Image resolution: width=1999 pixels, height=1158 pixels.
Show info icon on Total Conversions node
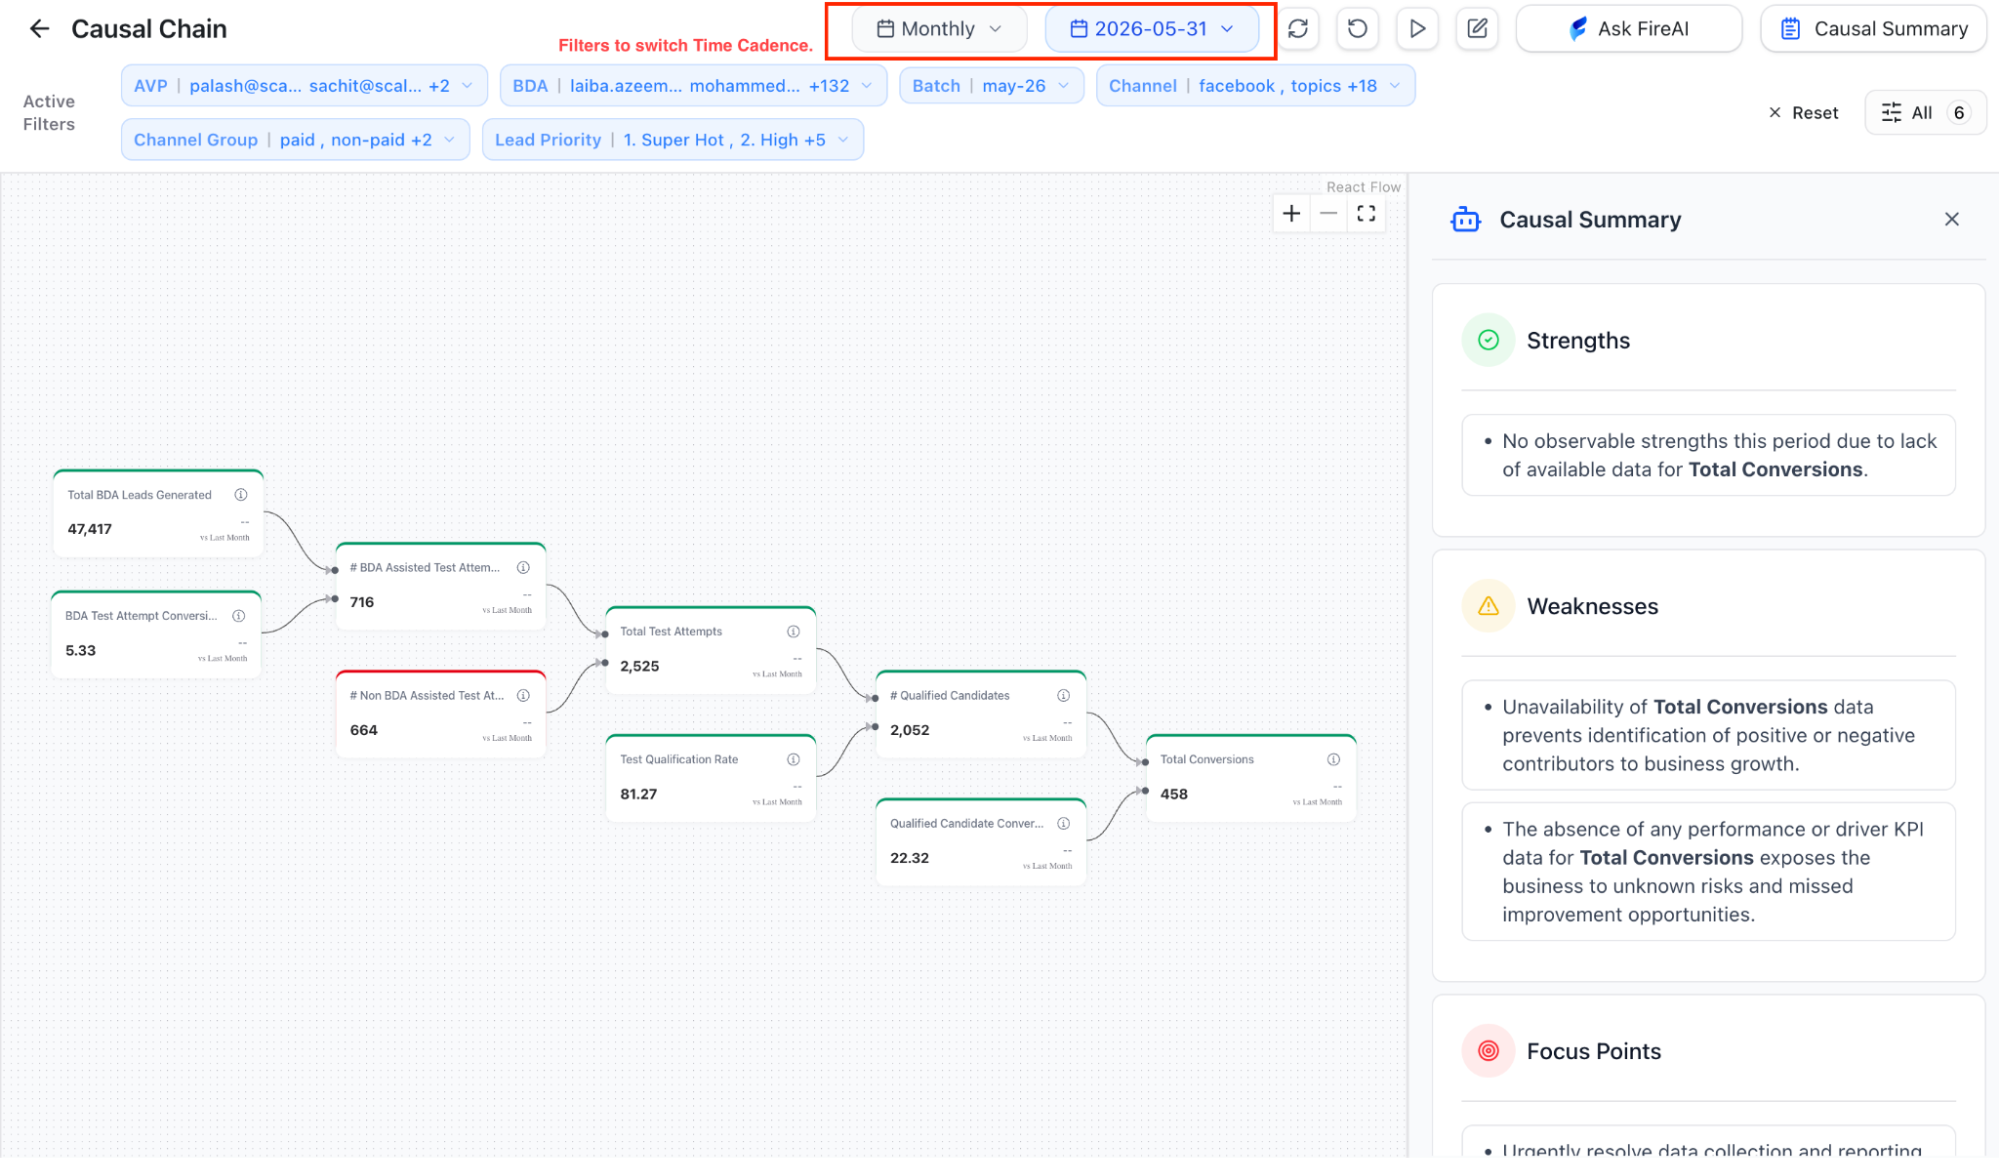point(1333,760)
